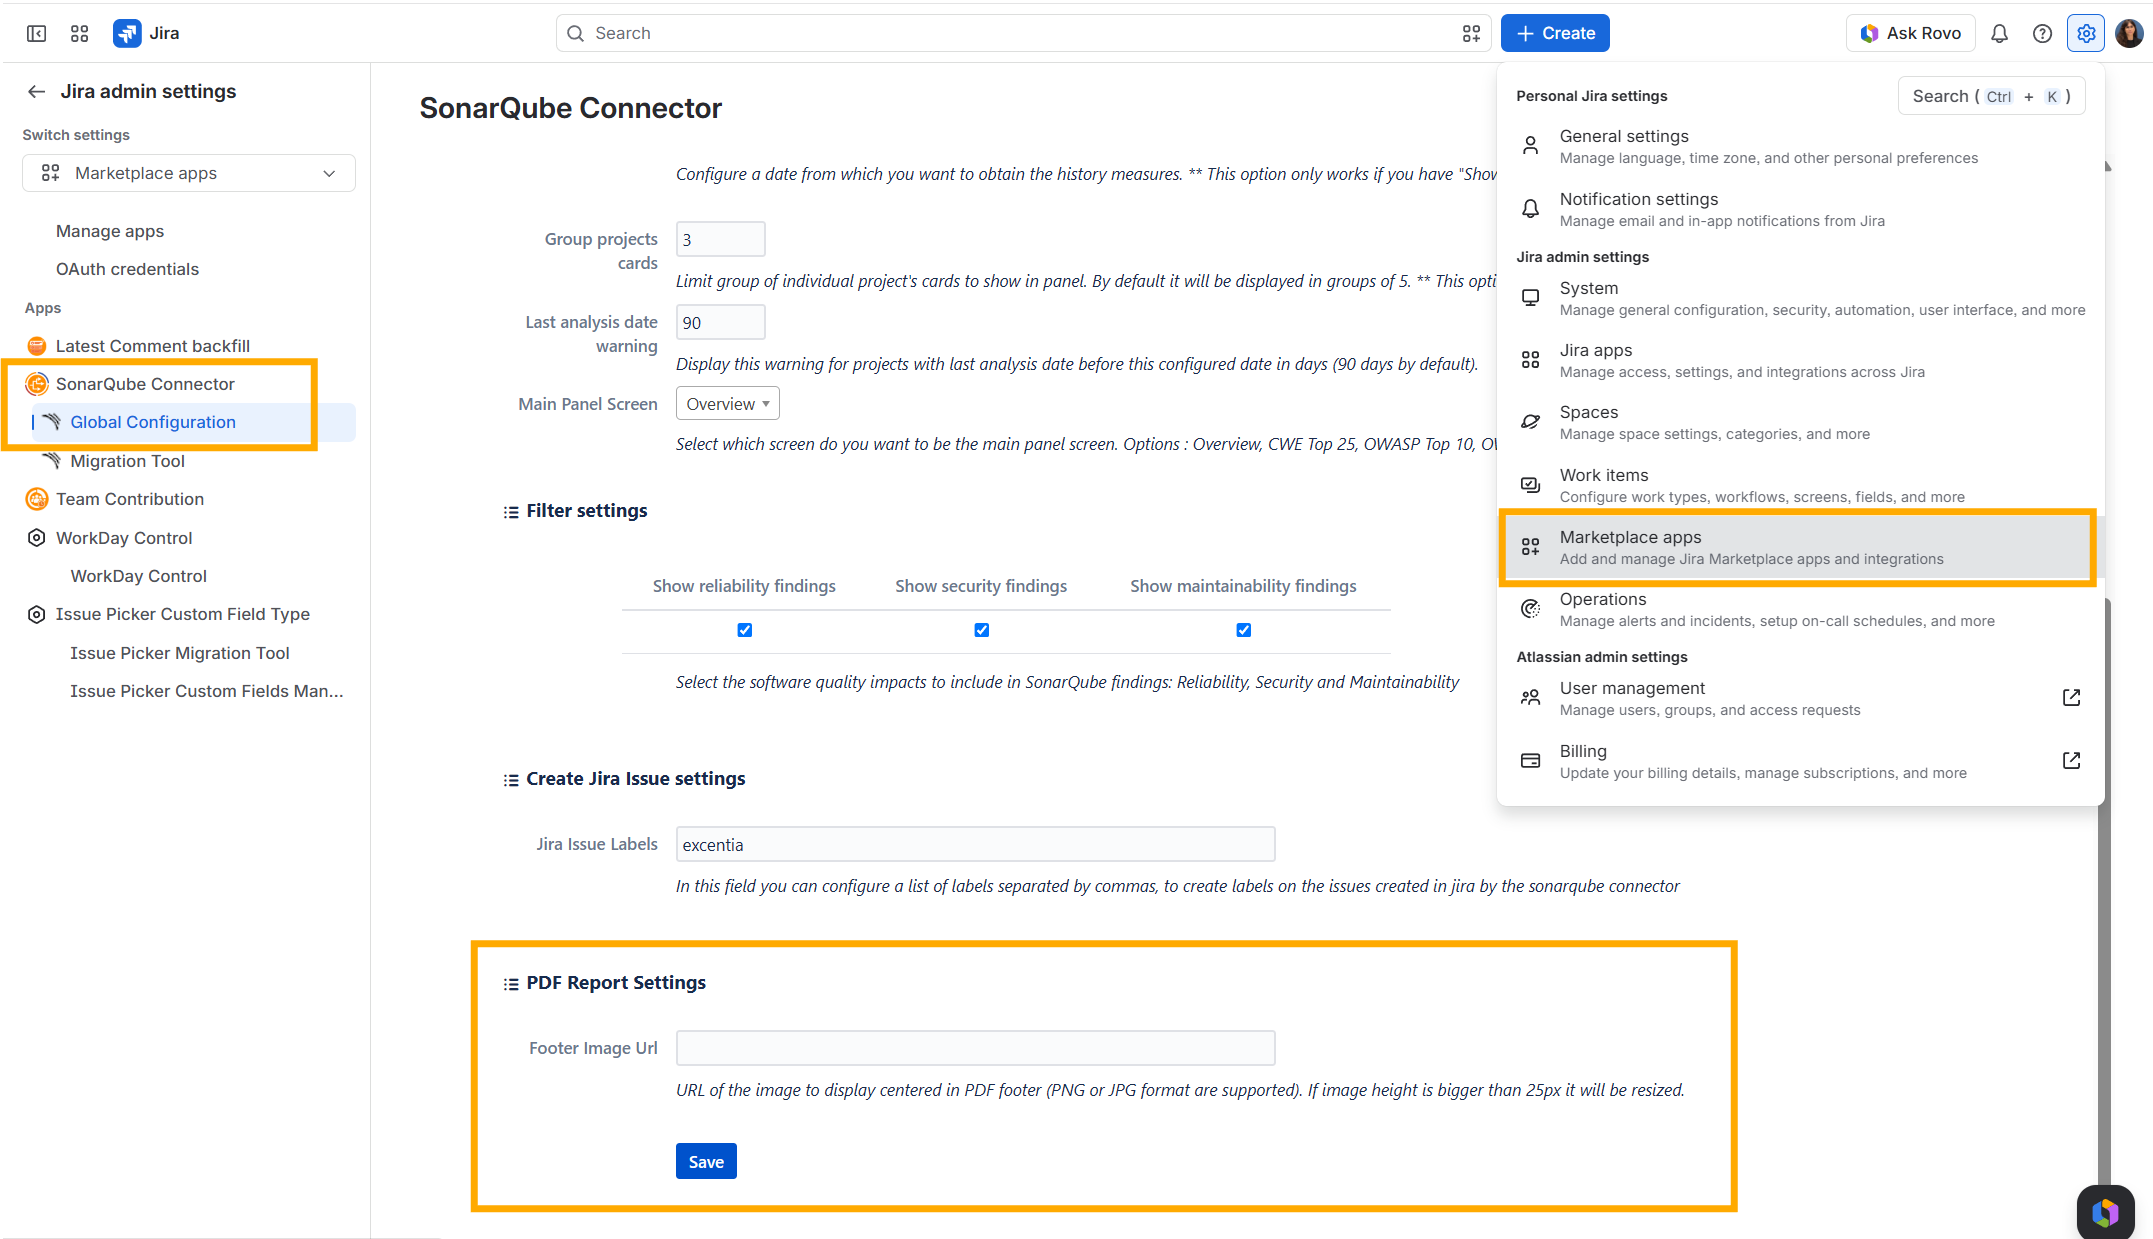Uncheck Show reliability findings checkbox
Viewport: 2153px width, 1239px height.
point(745,630)
